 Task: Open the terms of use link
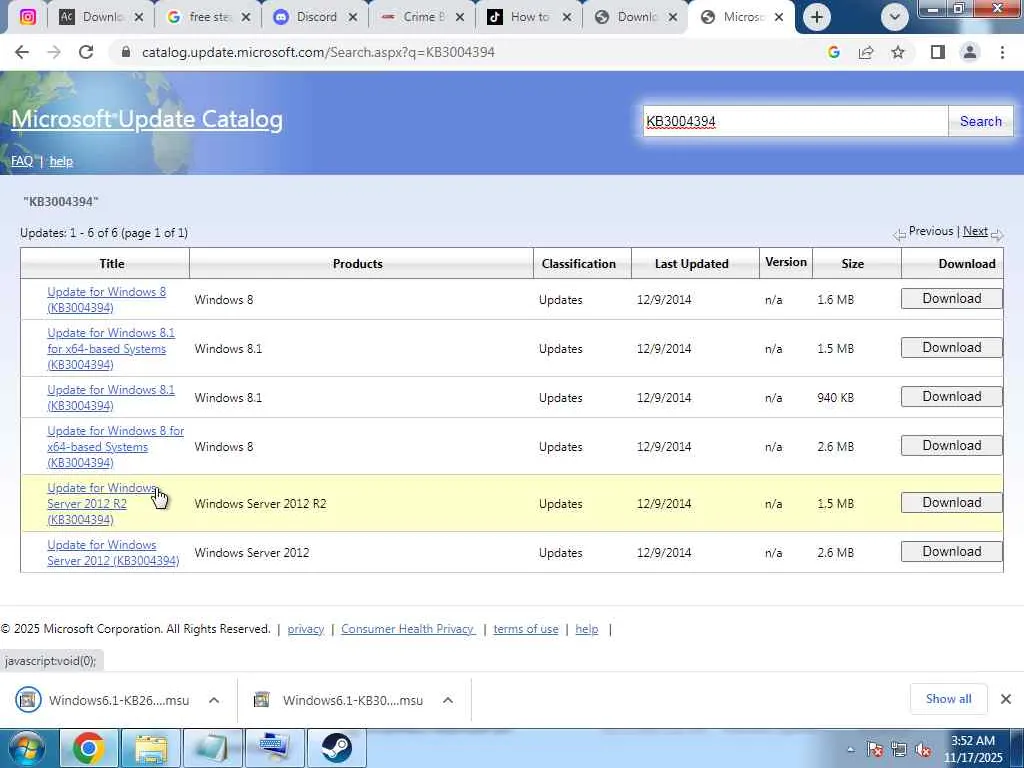coord(526,629)
